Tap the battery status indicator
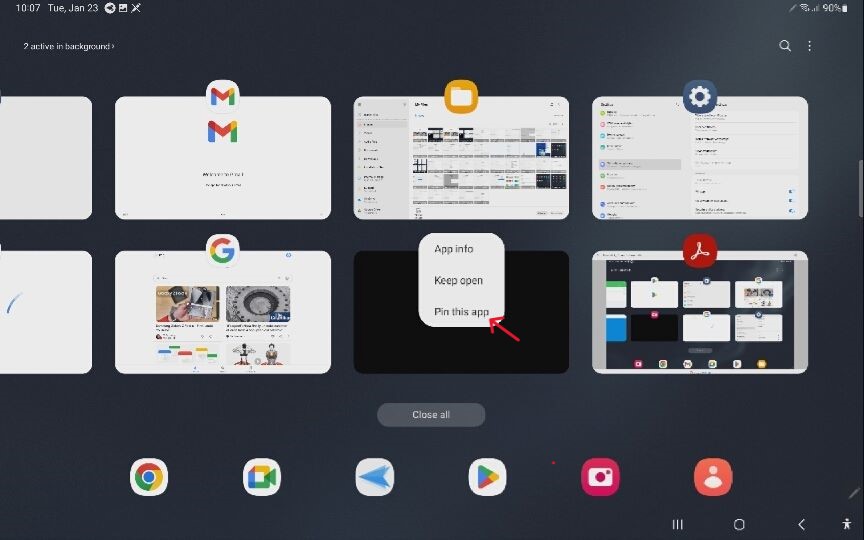The width and height of the screenshot is (864, 540). tap(835, 8)
